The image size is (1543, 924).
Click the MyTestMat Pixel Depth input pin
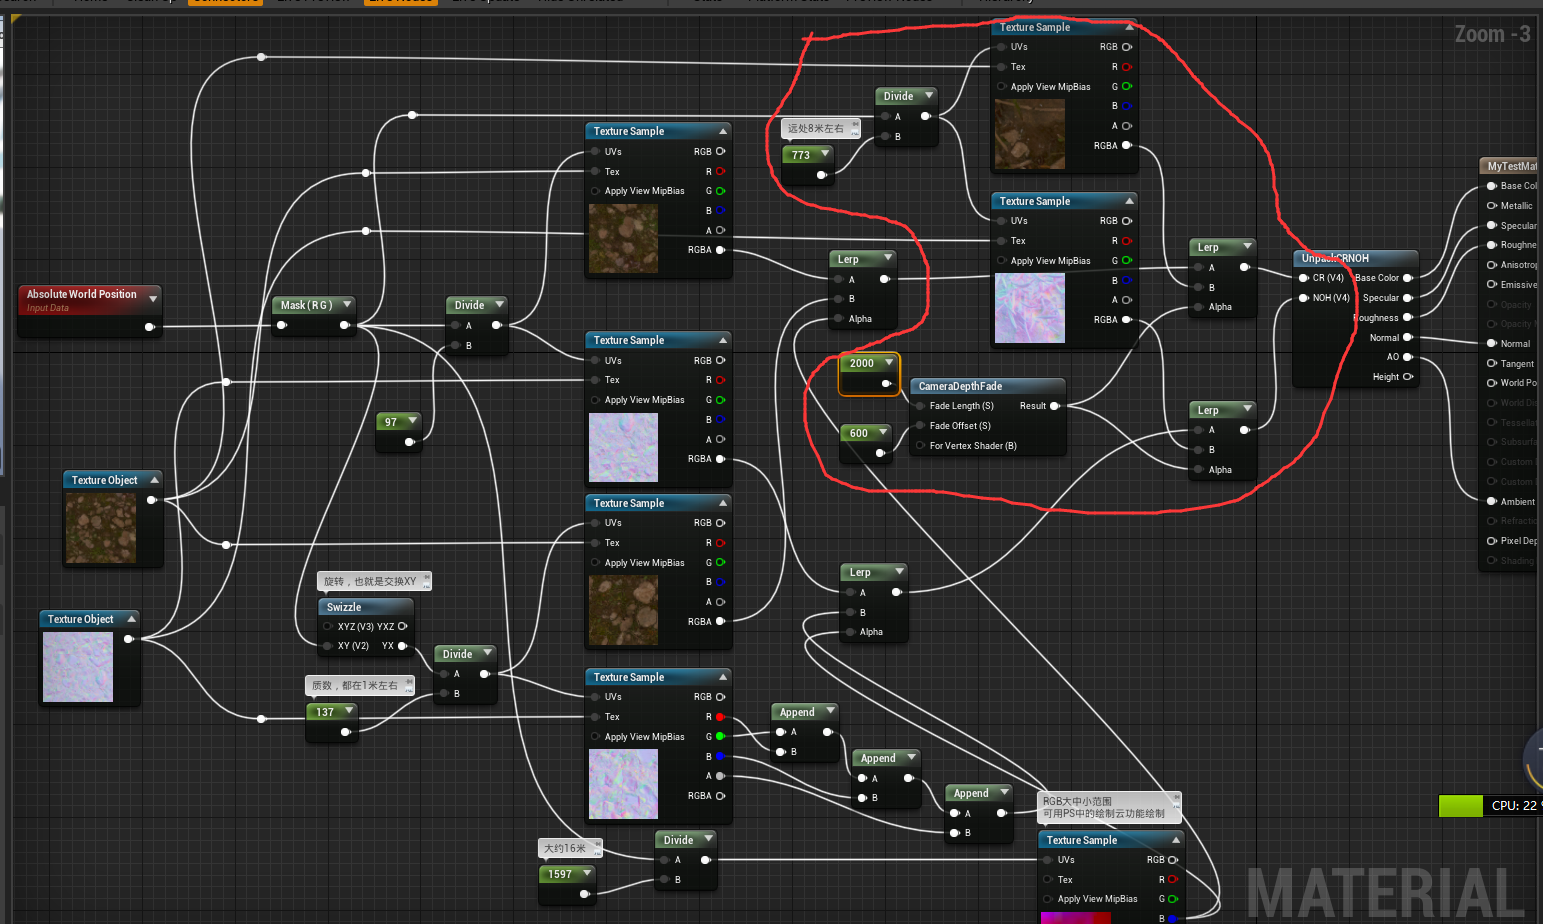pos(1492,541)
